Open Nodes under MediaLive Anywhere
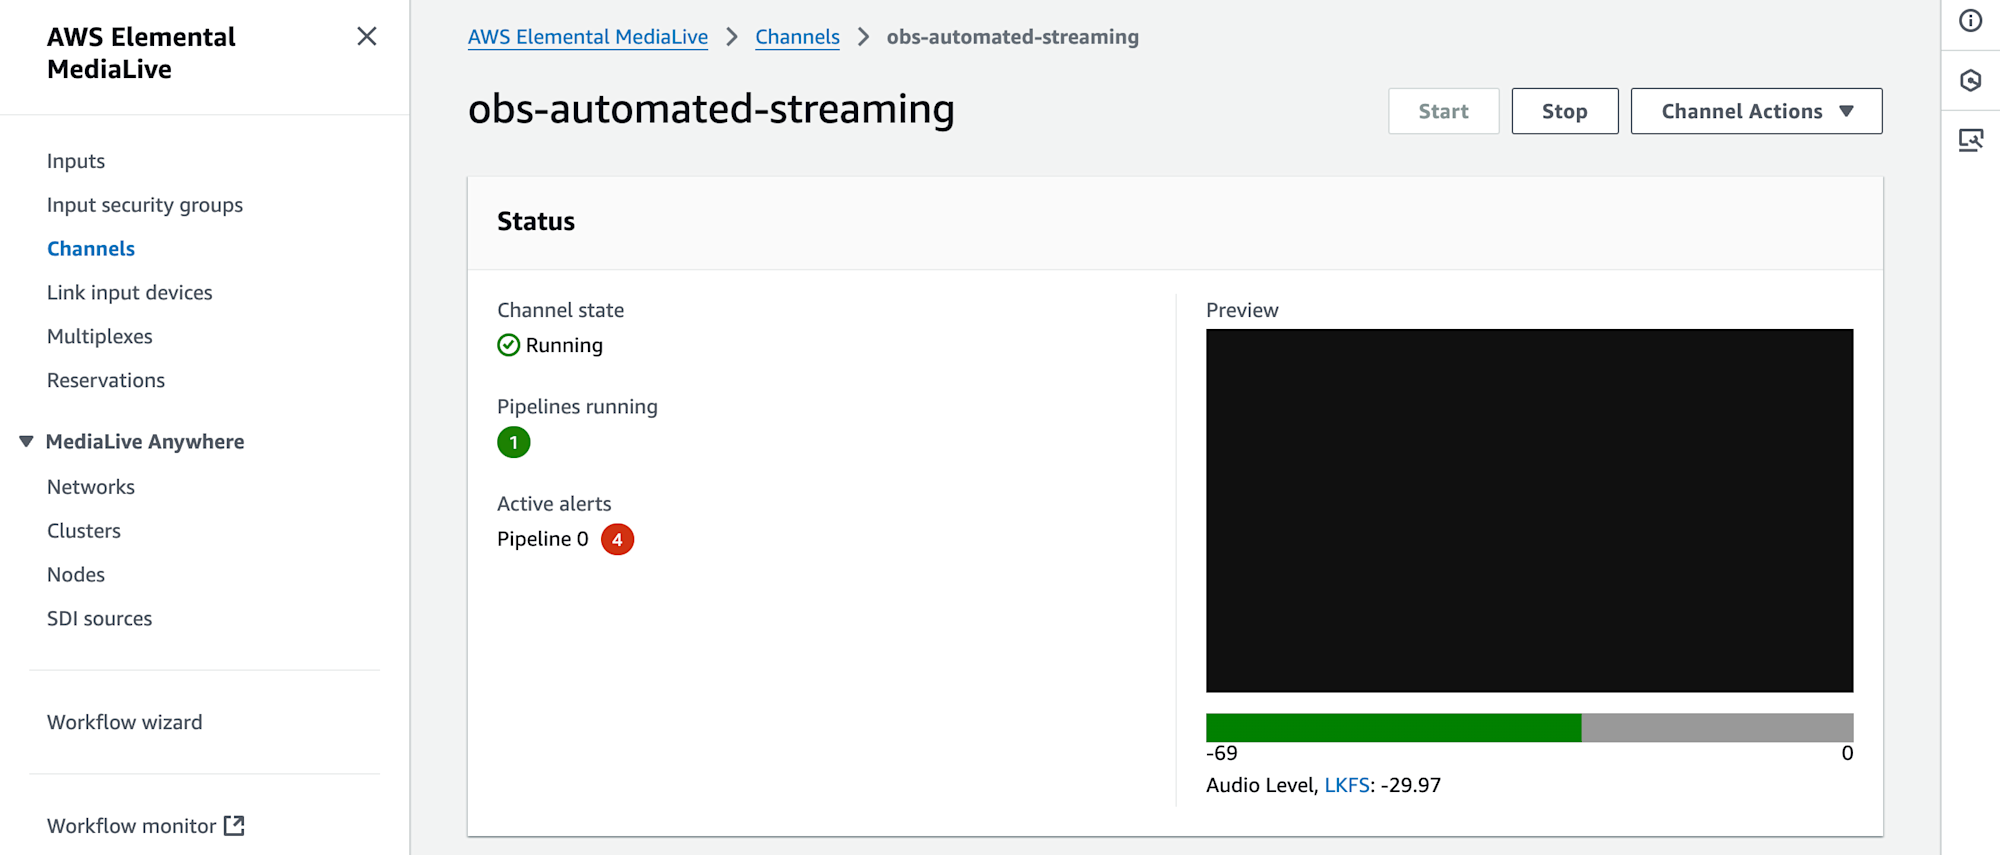The height and width of the screenshot is (855, 2000). pos(76,575)
